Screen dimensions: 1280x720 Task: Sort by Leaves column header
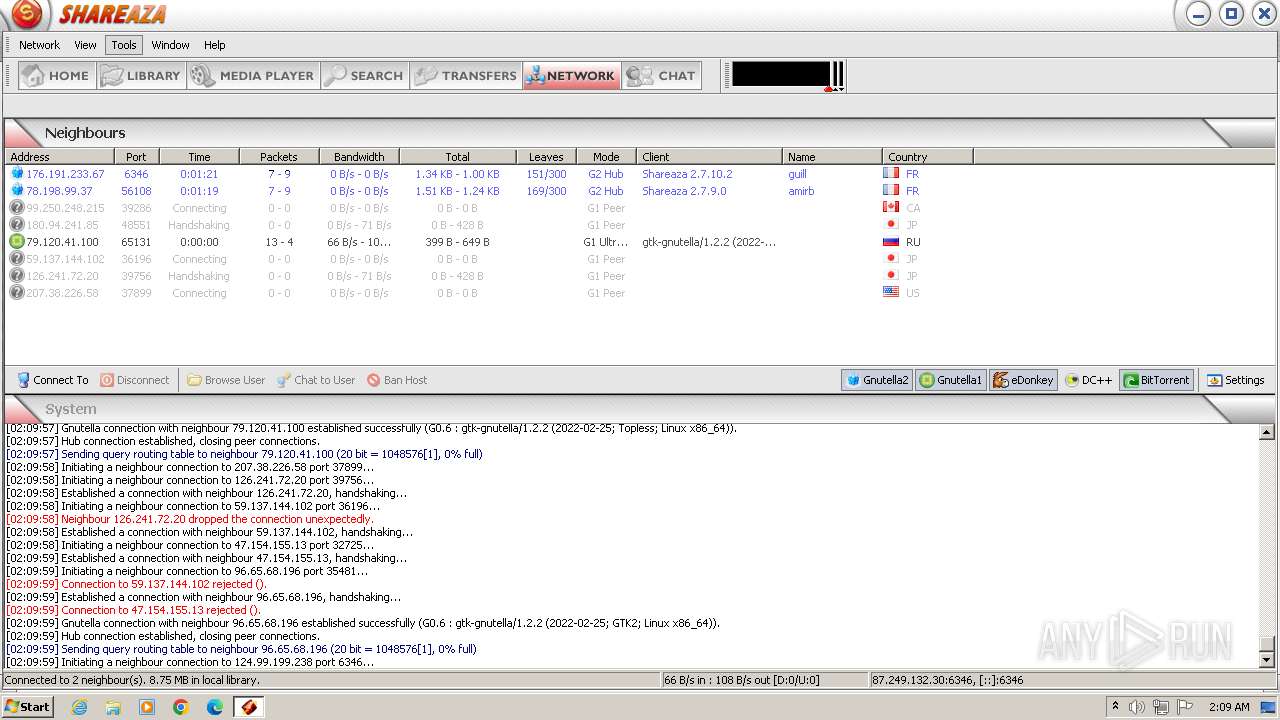pos(546,157)
